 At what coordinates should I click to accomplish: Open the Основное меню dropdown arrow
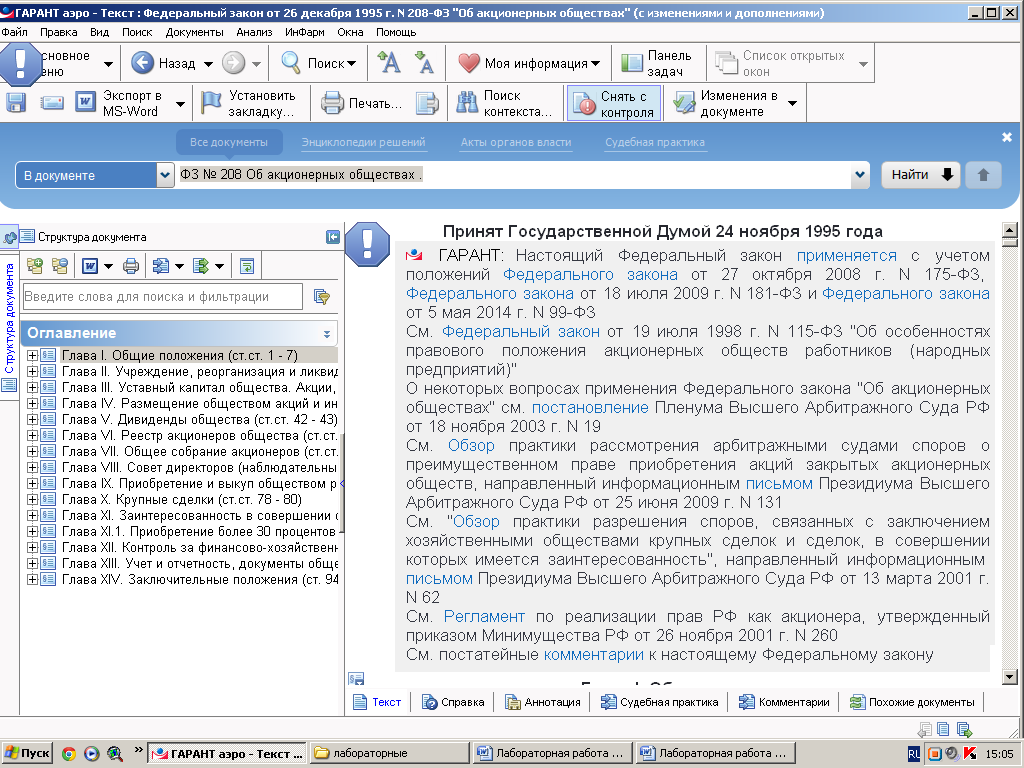click(108, 64)
